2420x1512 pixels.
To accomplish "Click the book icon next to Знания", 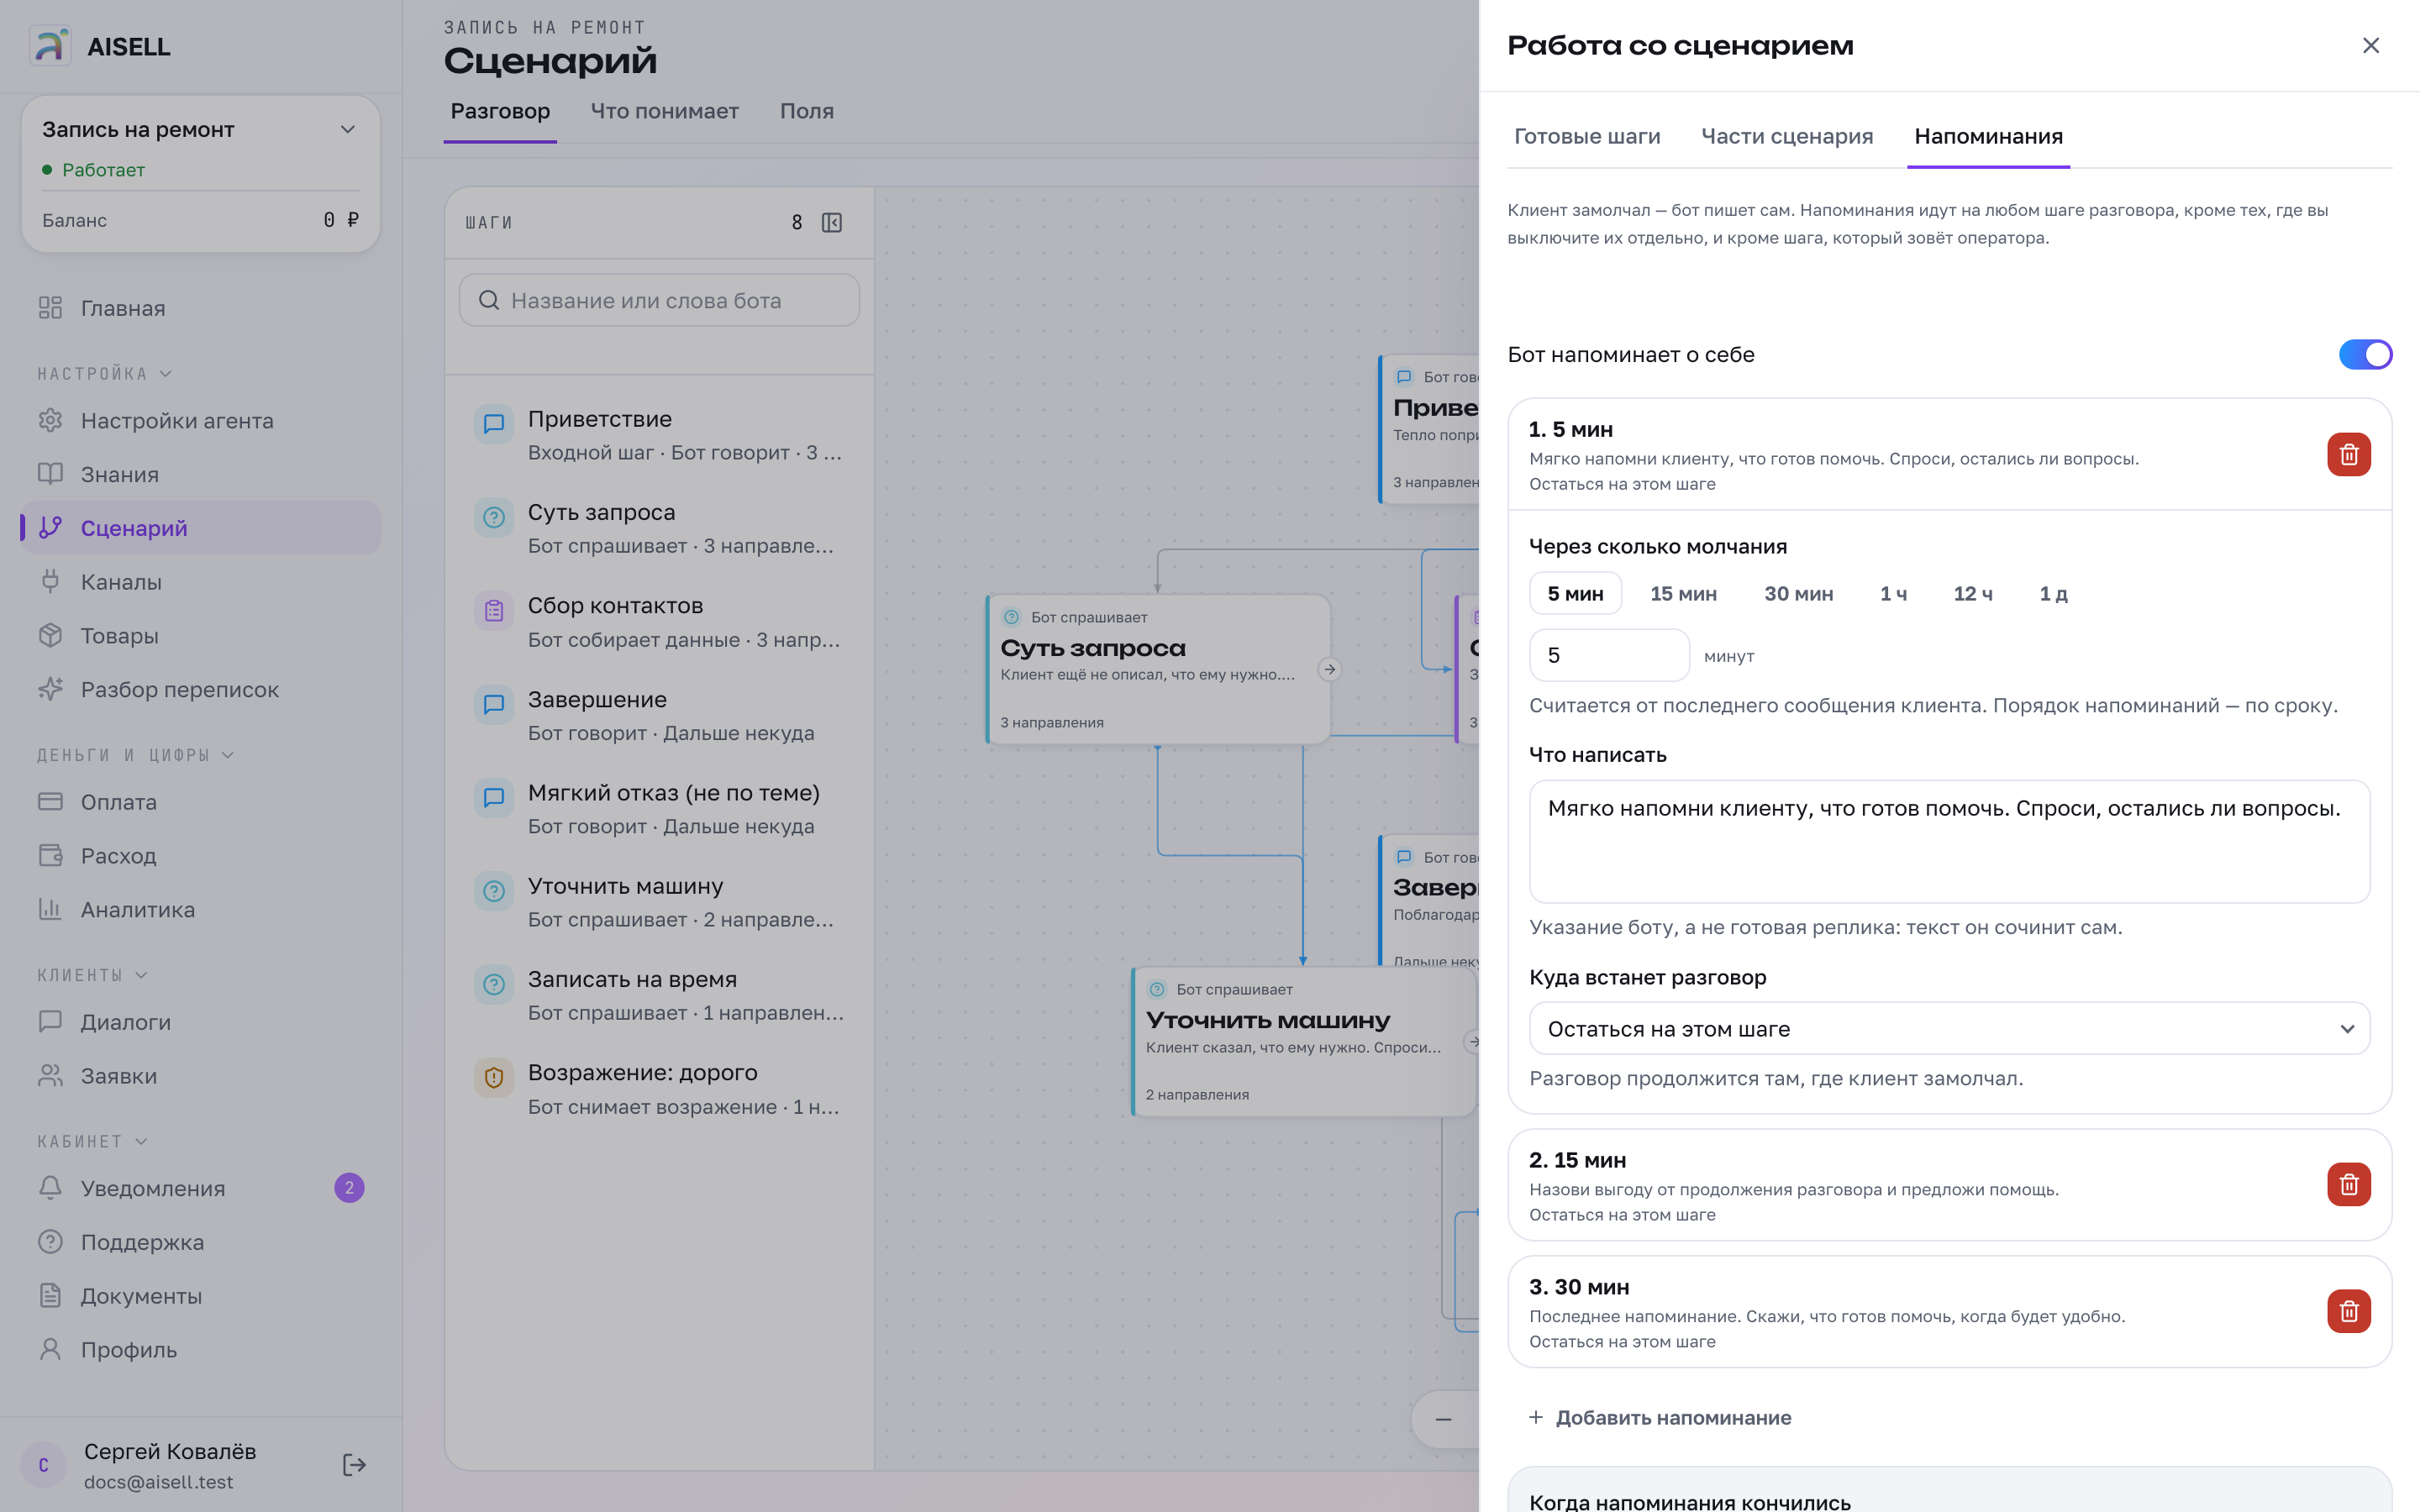I will click(50, 474).
